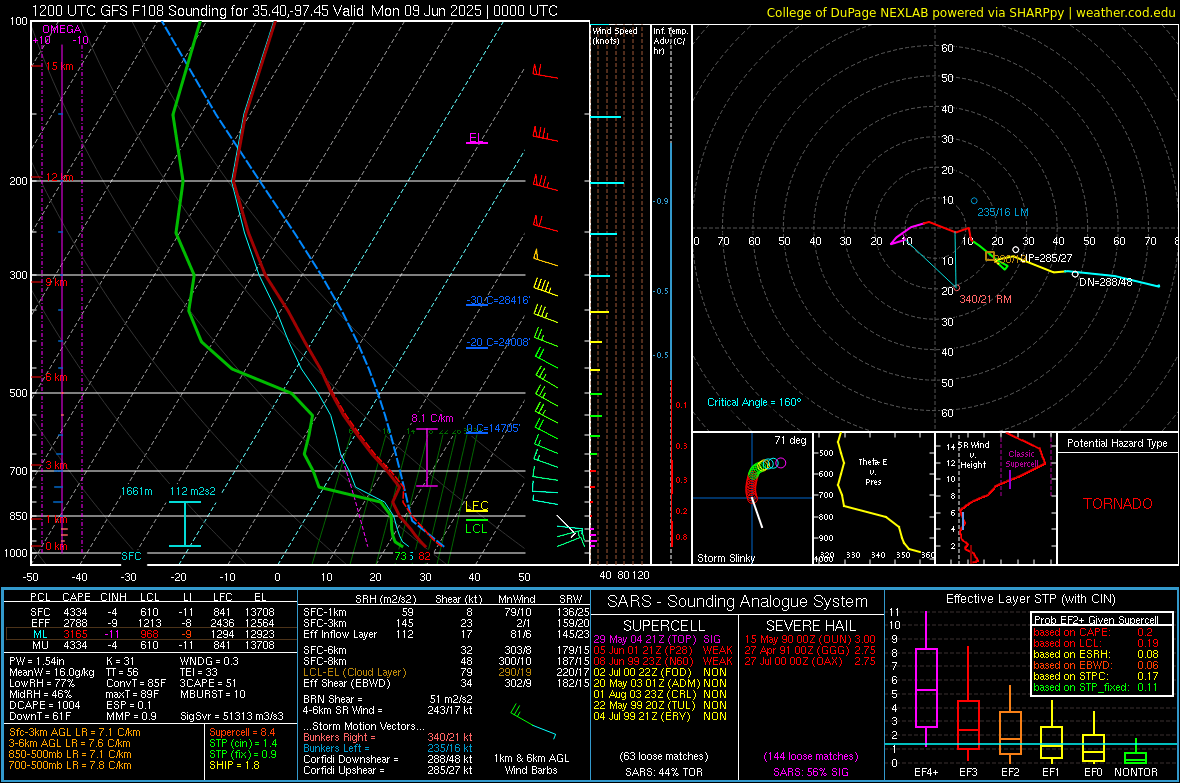This screenshot has width=1180, height=783.
Task: Click the based on CAPE: 0.2 probability line
Action: (1093, 632)
